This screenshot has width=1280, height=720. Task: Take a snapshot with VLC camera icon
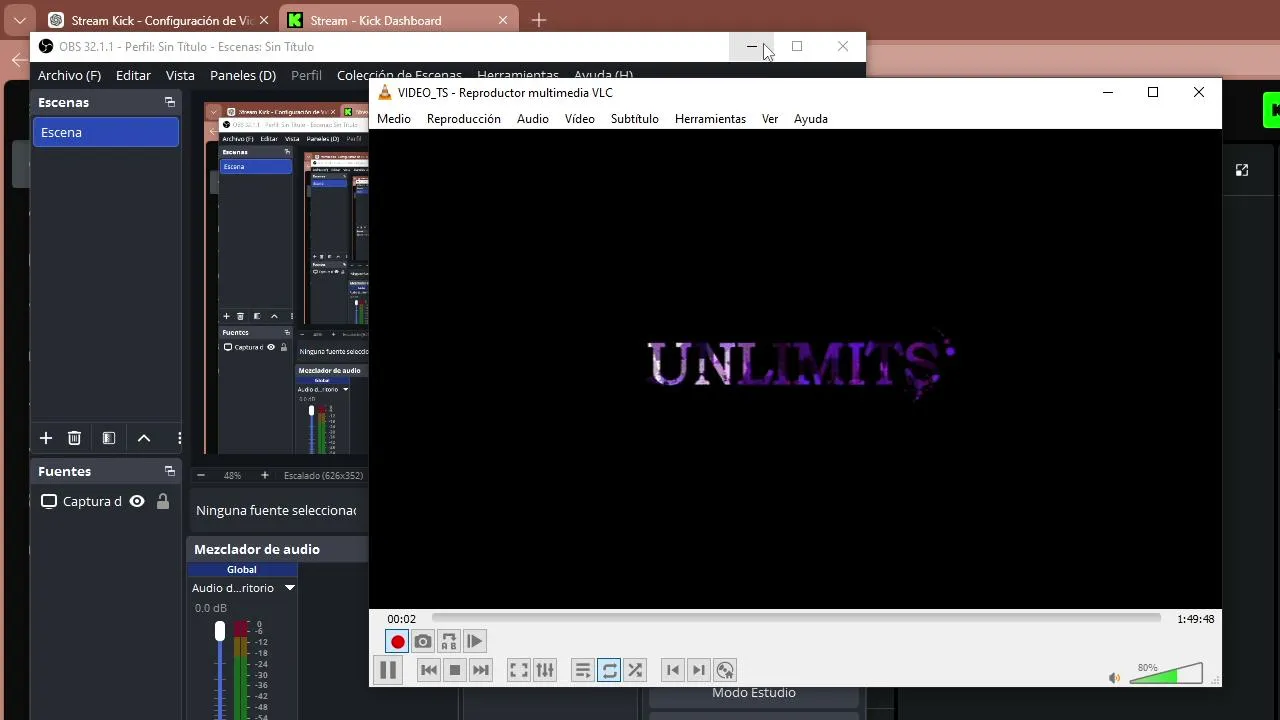tap(423, 642)
